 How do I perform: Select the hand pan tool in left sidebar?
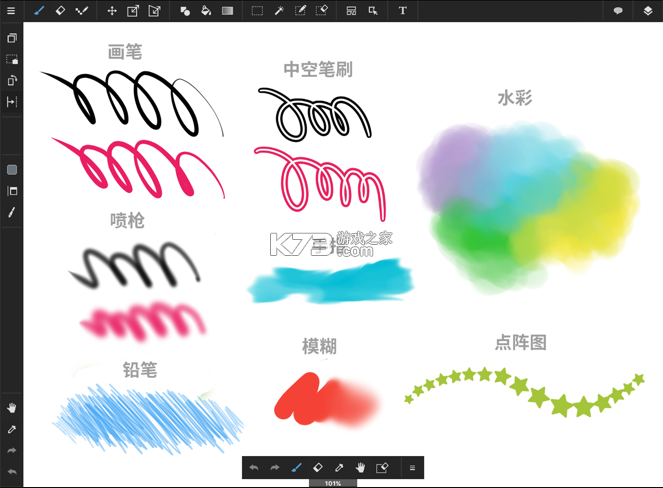[12, 408]
